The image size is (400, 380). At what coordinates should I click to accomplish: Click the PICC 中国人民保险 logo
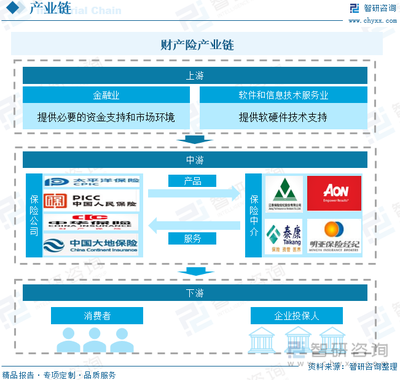[91, 201]
